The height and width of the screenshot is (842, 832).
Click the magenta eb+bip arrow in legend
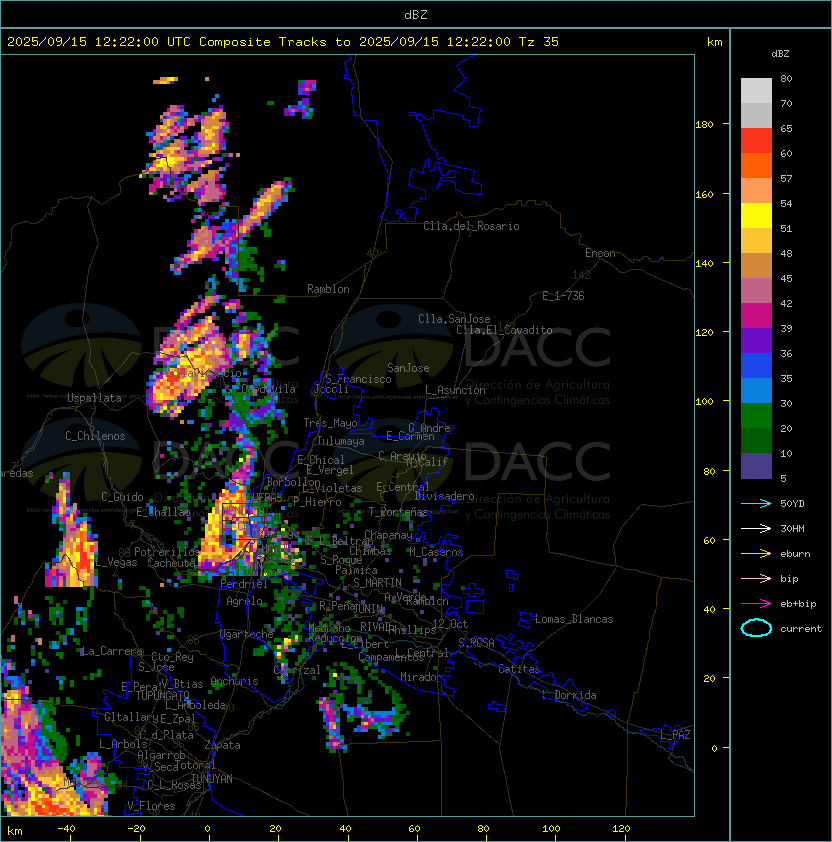(x=756, y=604)
